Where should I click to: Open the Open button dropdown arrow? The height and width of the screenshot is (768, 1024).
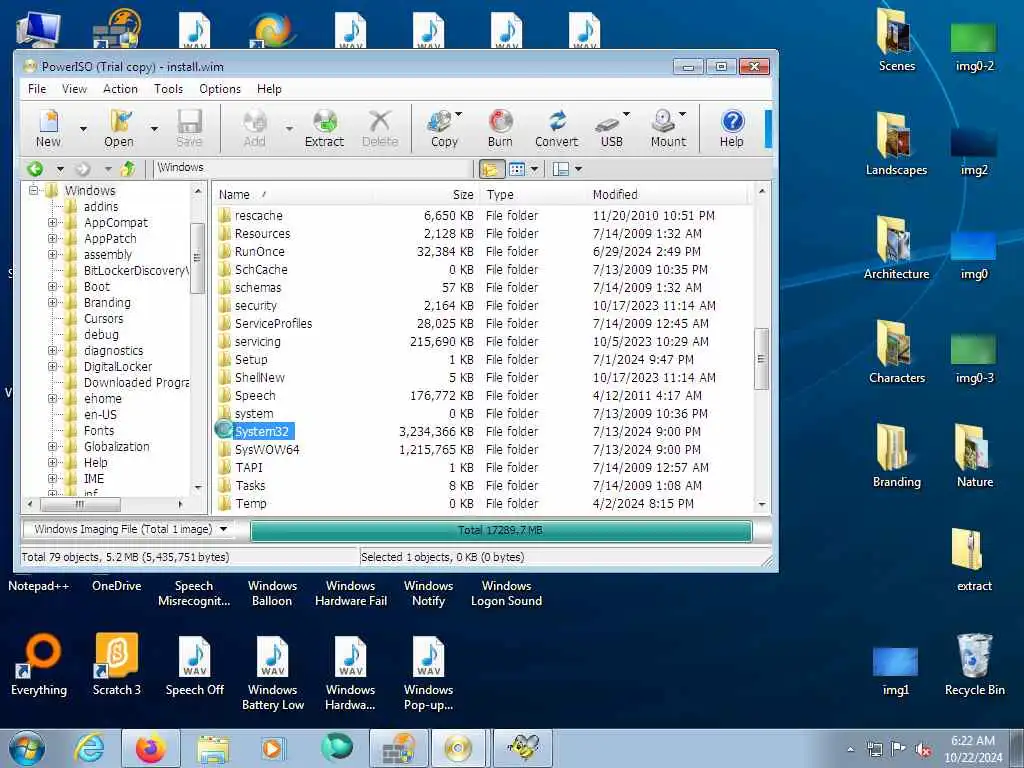(x=154, y=129)
